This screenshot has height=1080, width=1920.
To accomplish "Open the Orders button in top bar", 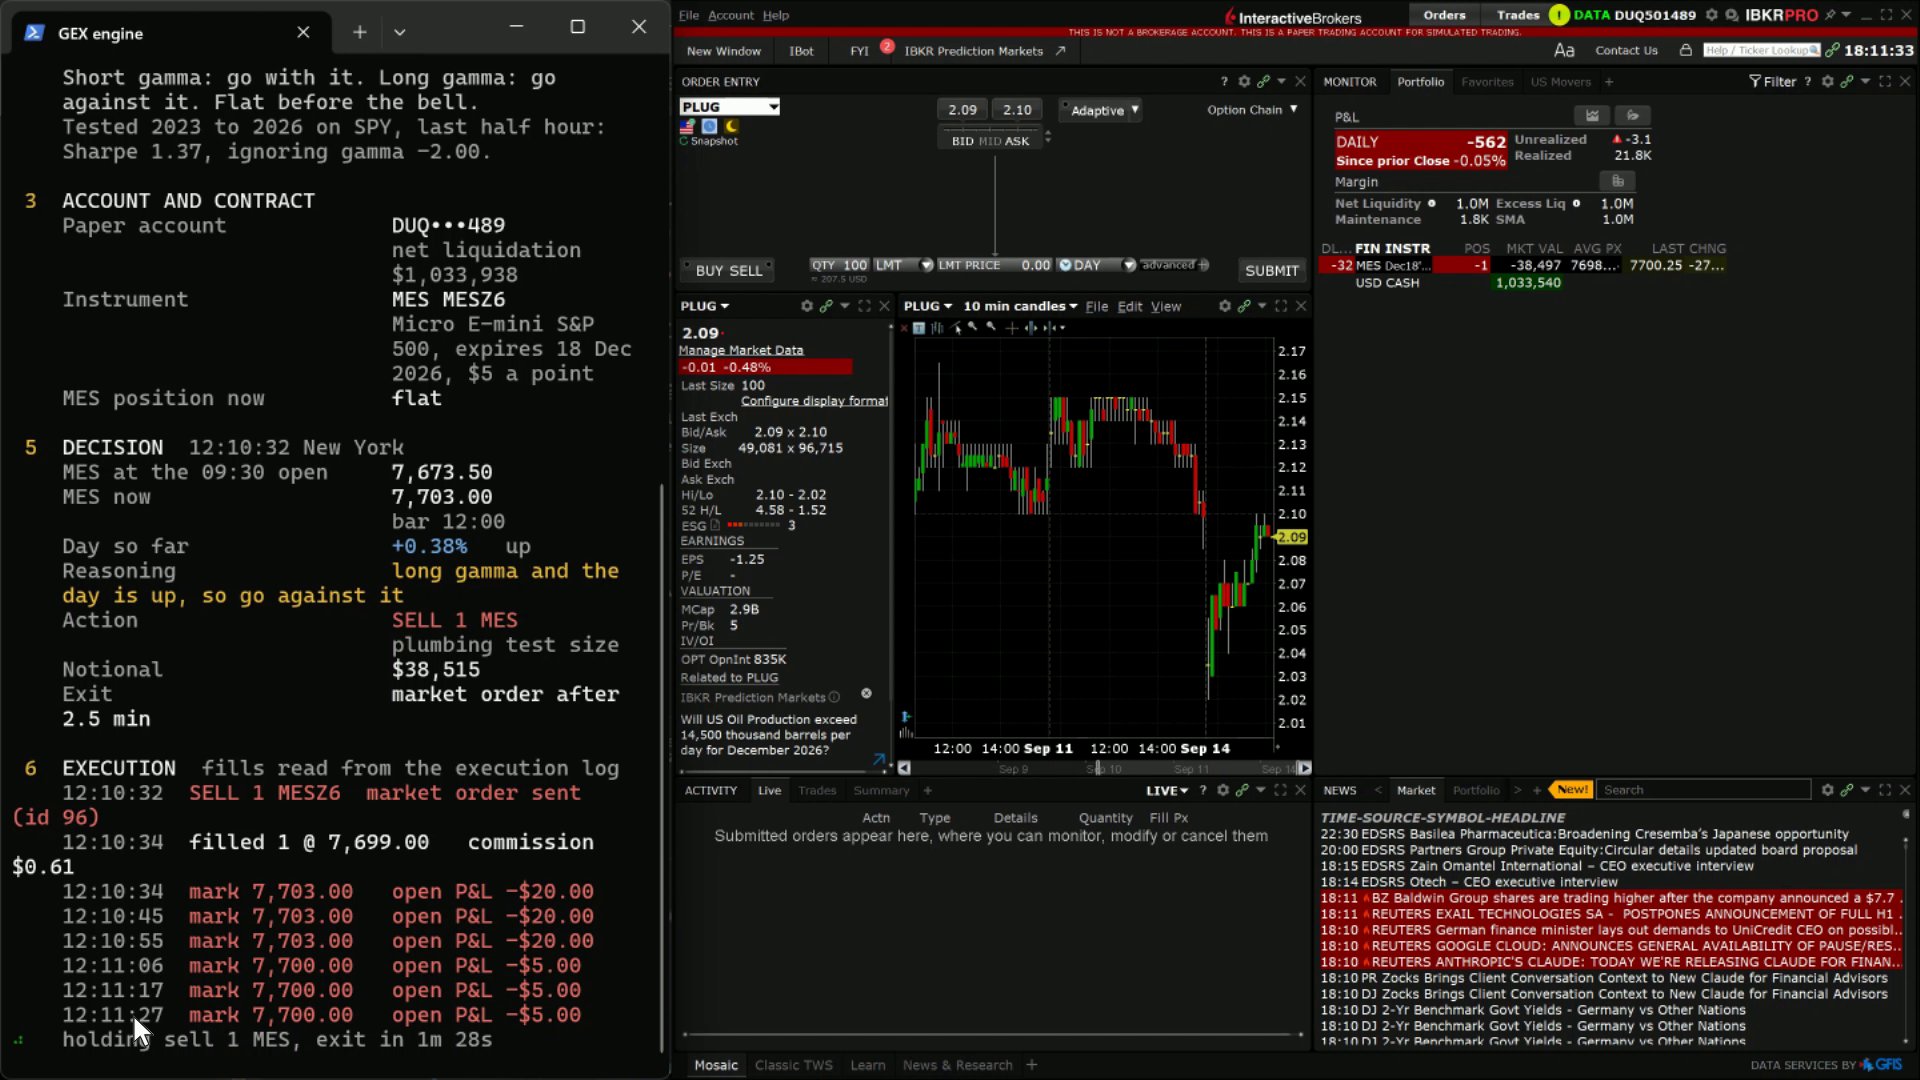I will click(1444, 15).
